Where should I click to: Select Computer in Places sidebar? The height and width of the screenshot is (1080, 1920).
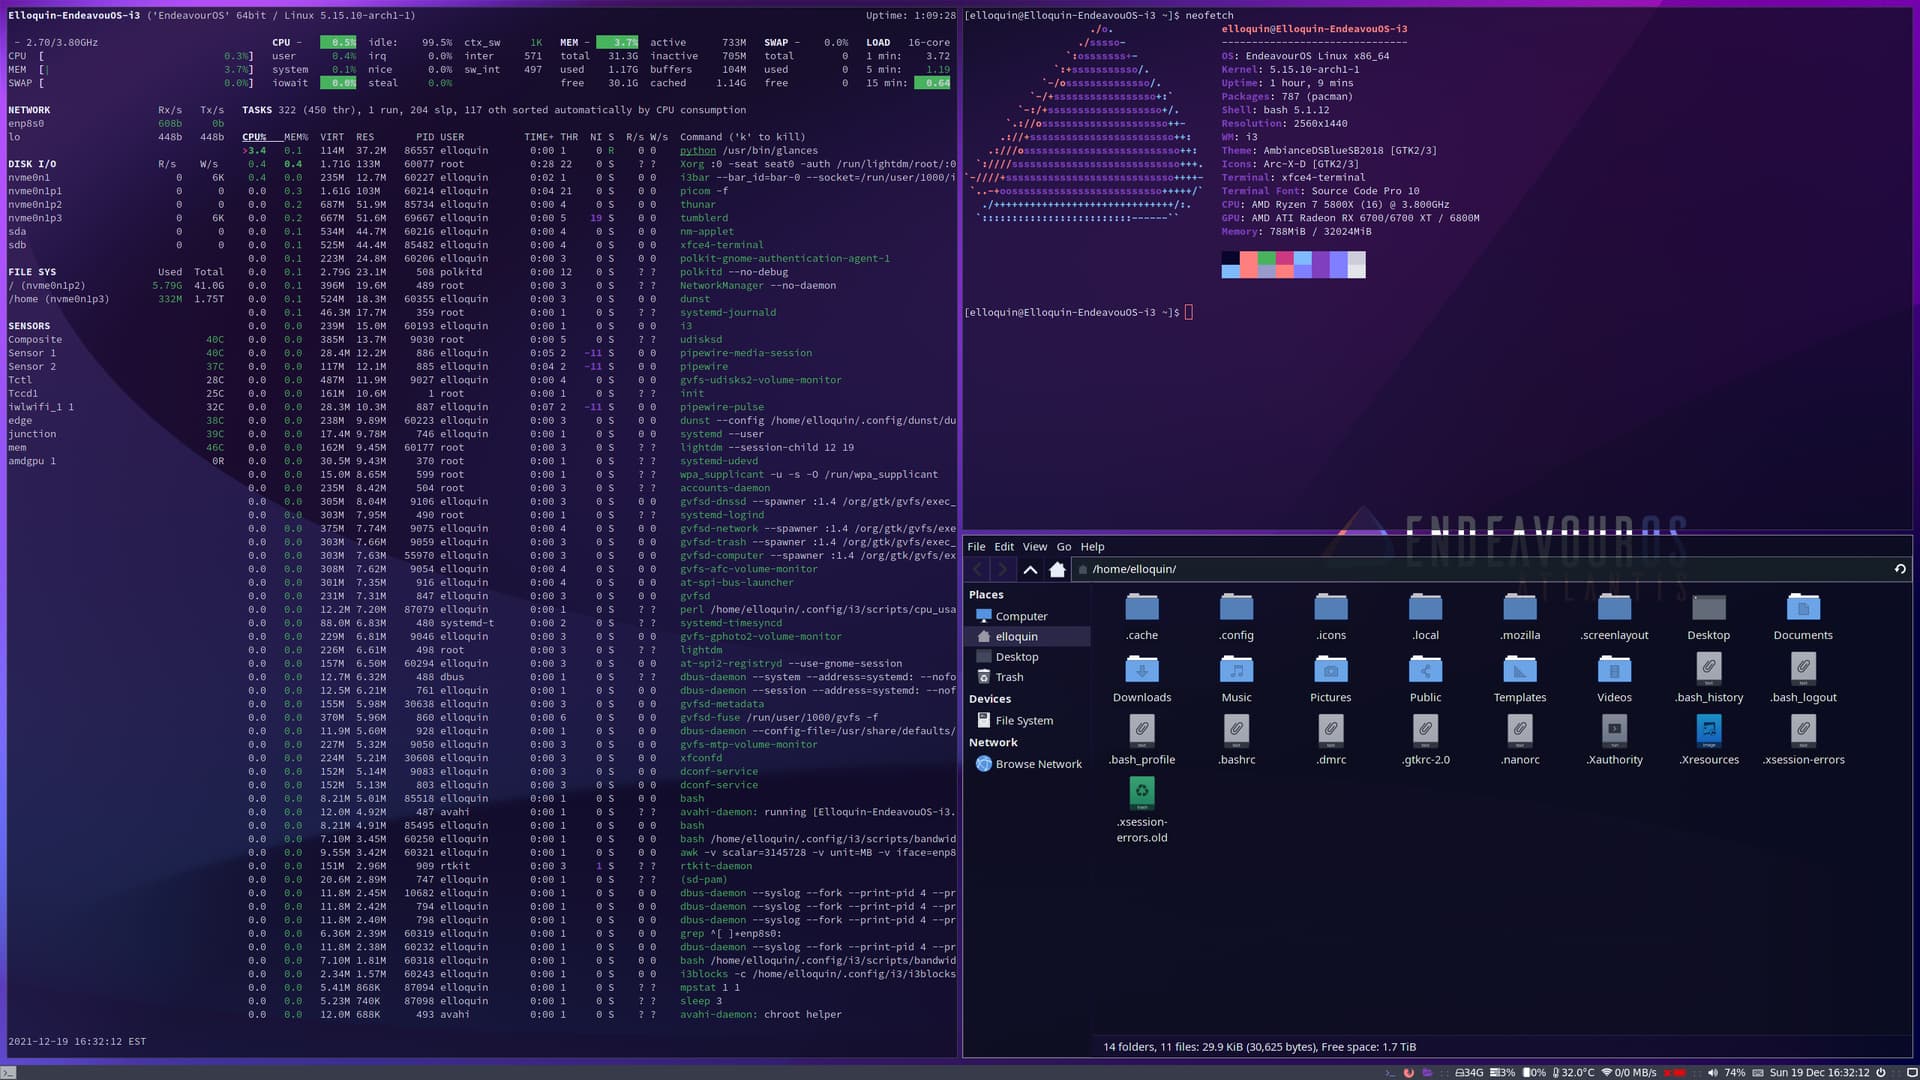click(1028, 616)
